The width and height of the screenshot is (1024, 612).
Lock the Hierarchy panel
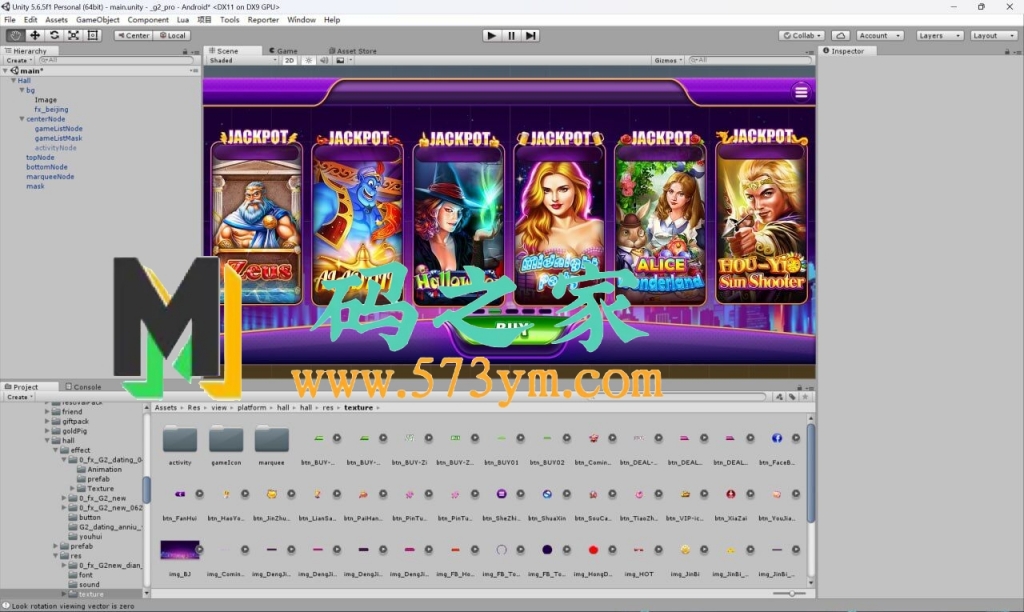pos(185,51)
